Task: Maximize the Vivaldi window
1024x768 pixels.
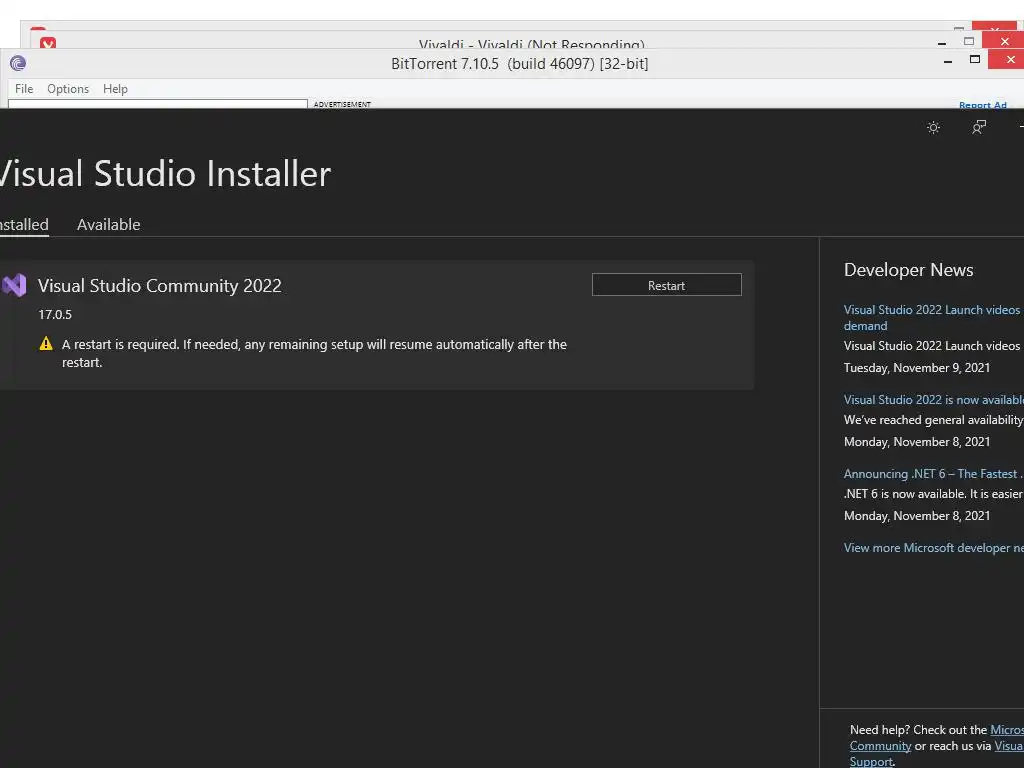Action: [x=969, y=41]
